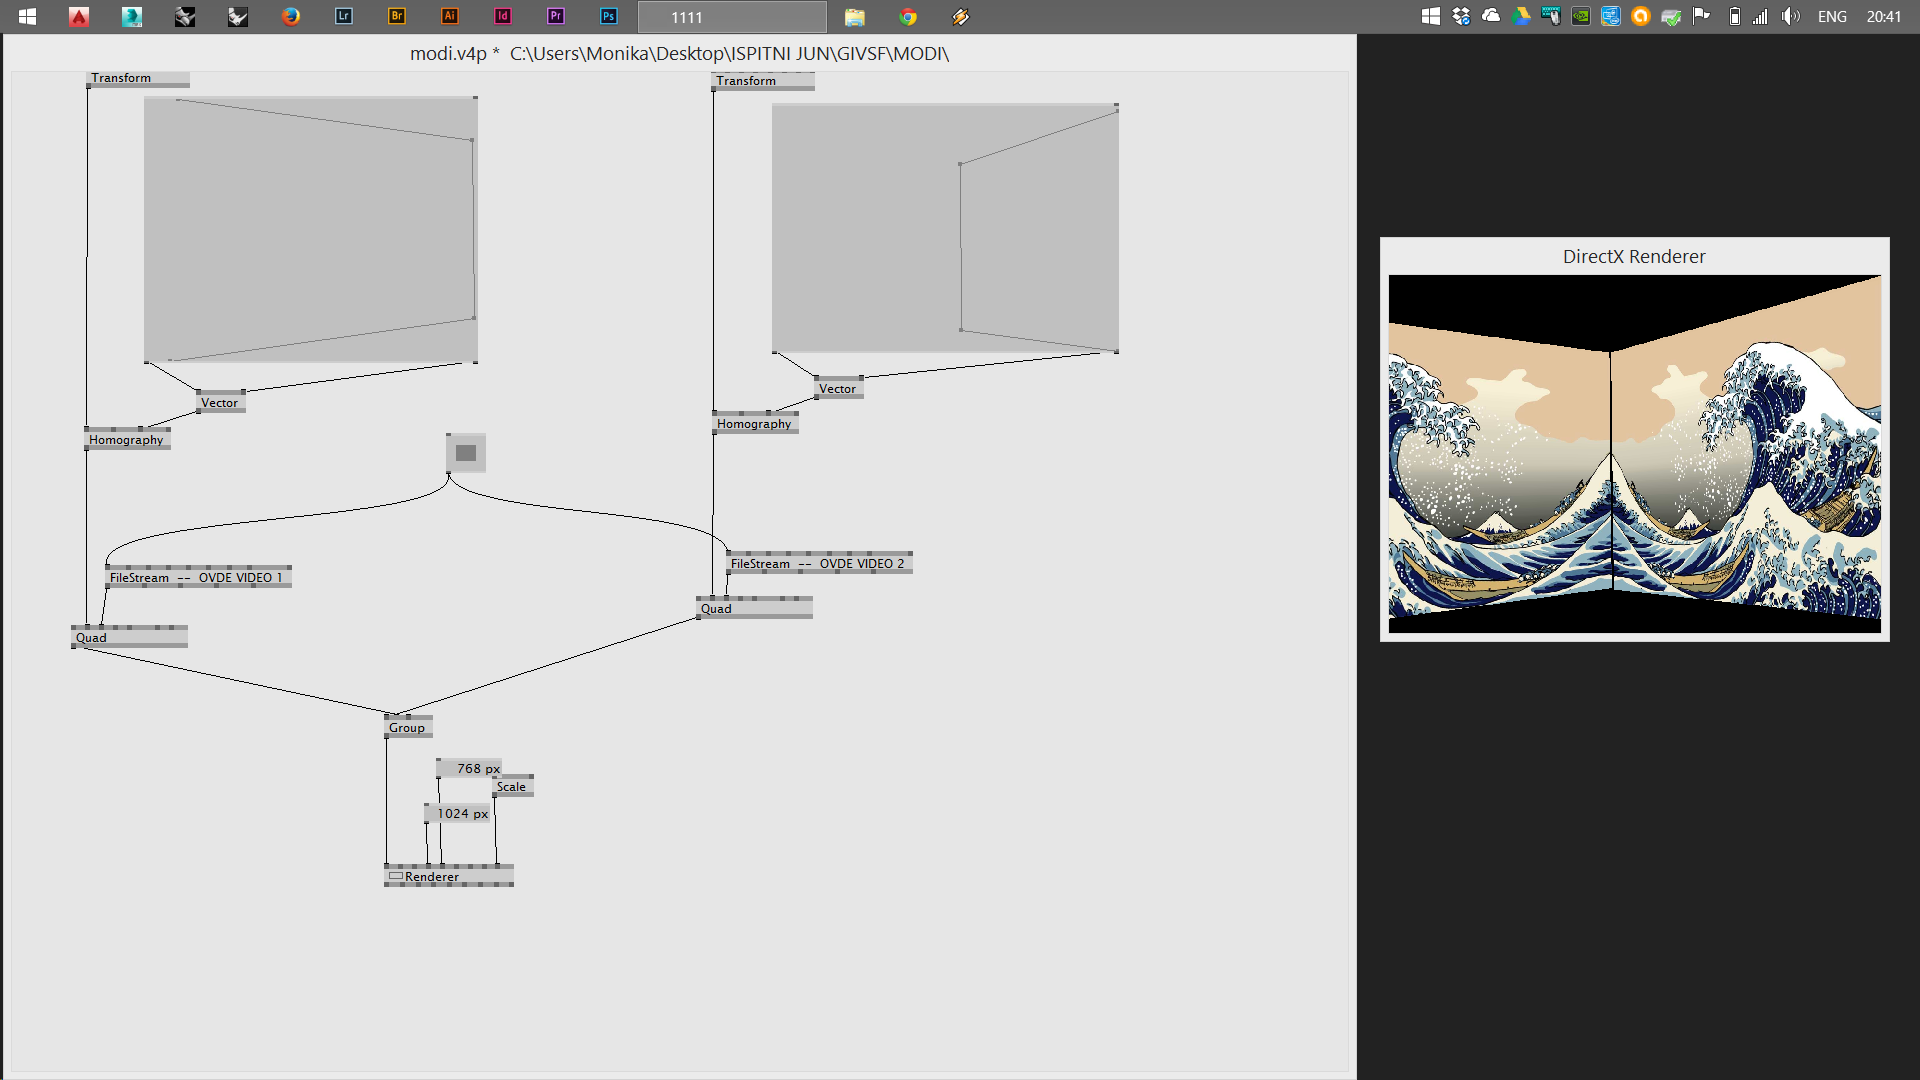Launch Adobe Bridge from the taskbar
The width and height of the screenshot is (1920, 1080).
click(397, 16)
